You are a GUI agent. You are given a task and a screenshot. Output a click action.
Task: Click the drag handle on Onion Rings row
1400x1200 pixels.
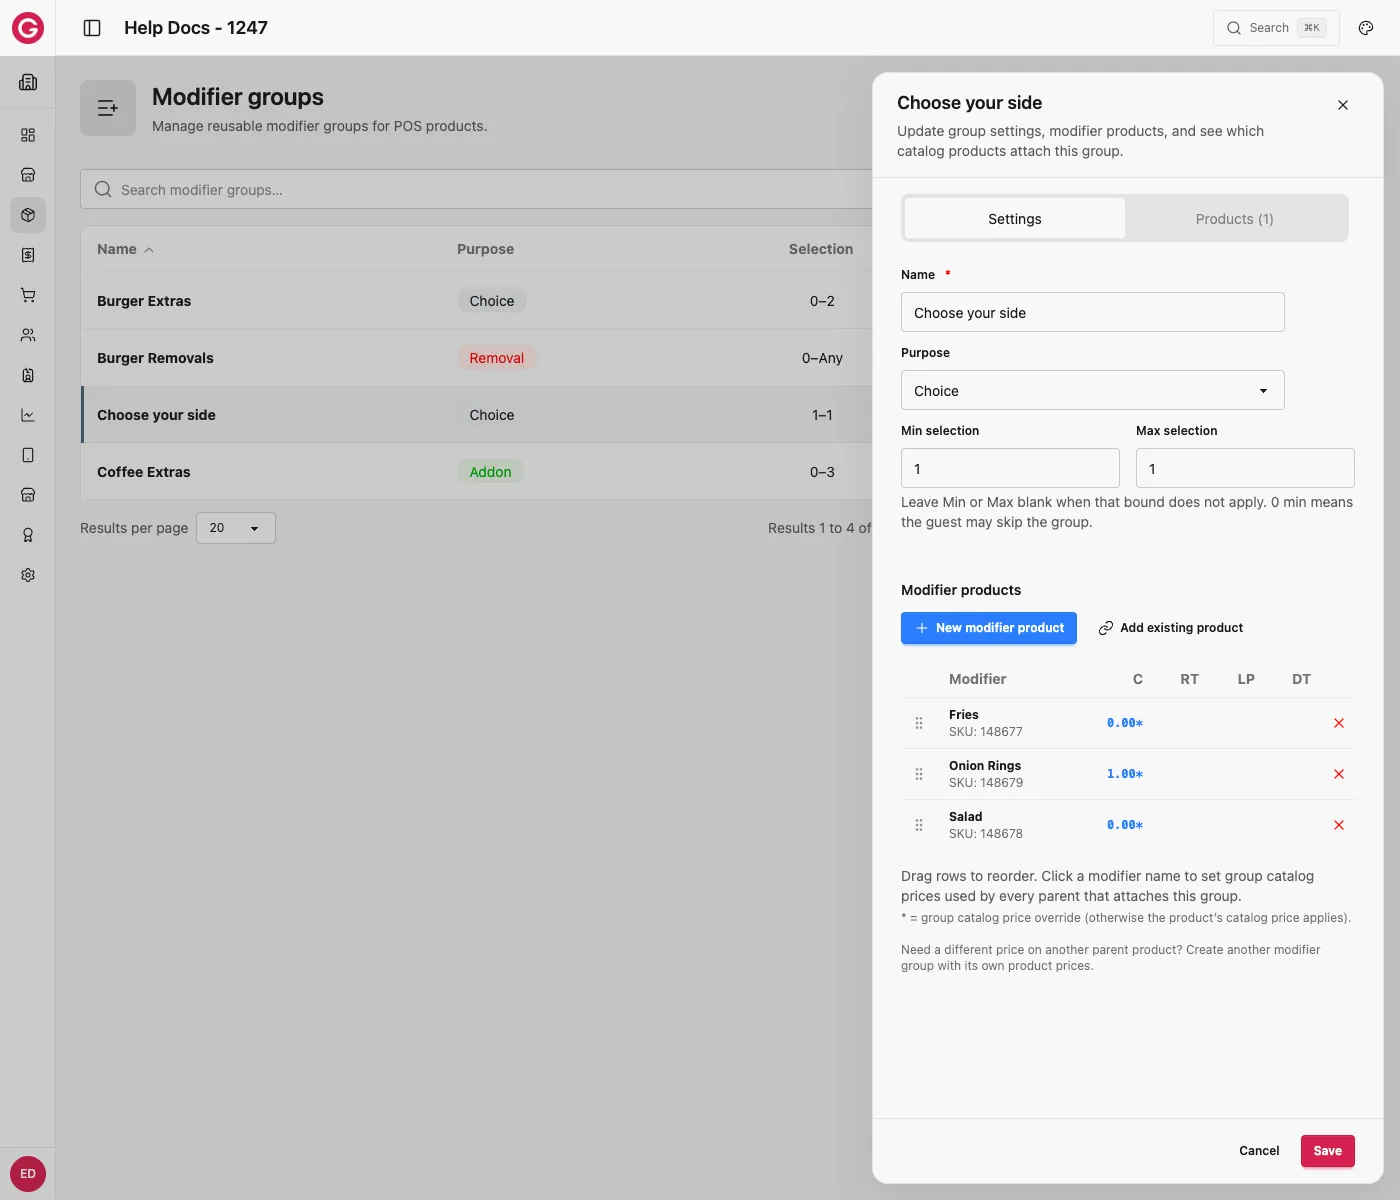(x=919, y=774)
